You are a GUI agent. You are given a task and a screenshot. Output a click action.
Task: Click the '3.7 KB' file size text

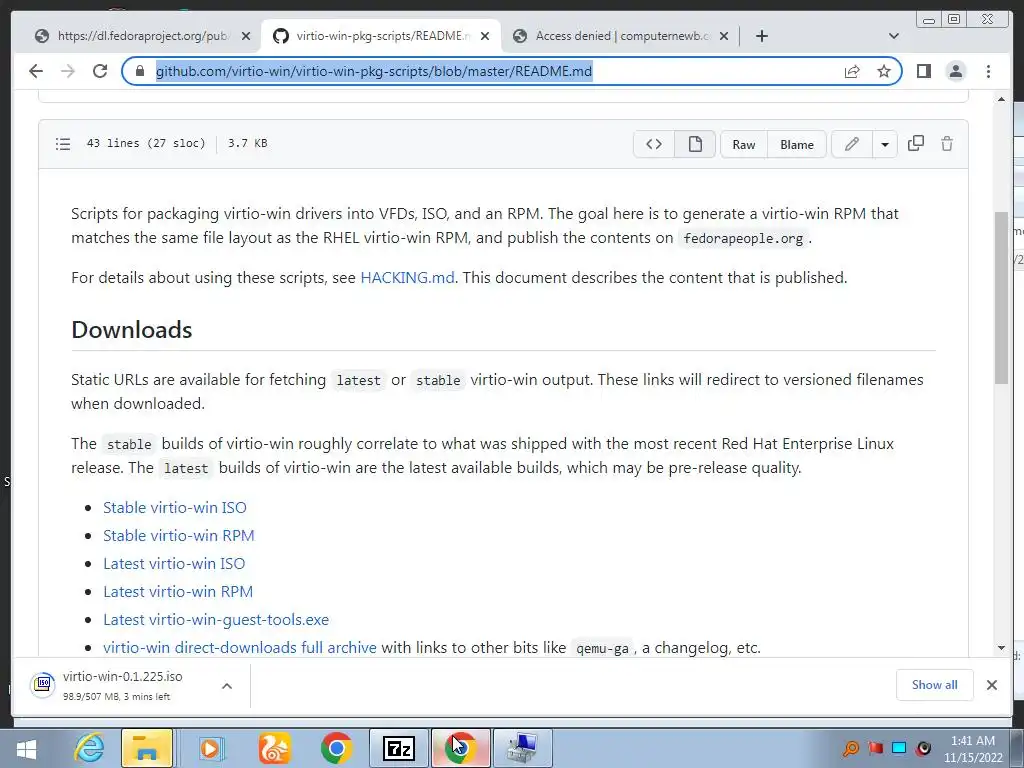tap(248, 143)
